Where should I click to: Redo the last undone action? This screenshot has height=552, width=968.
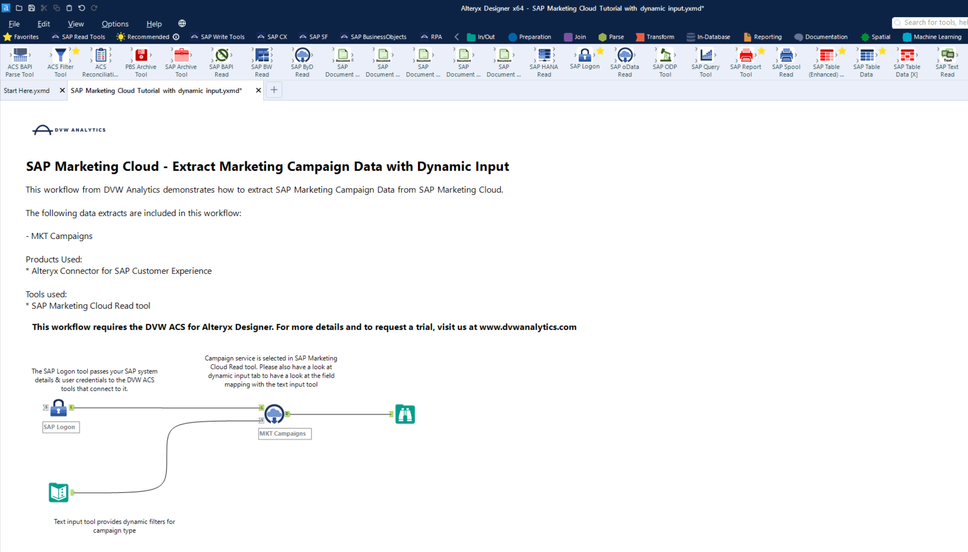click(94, 8)
